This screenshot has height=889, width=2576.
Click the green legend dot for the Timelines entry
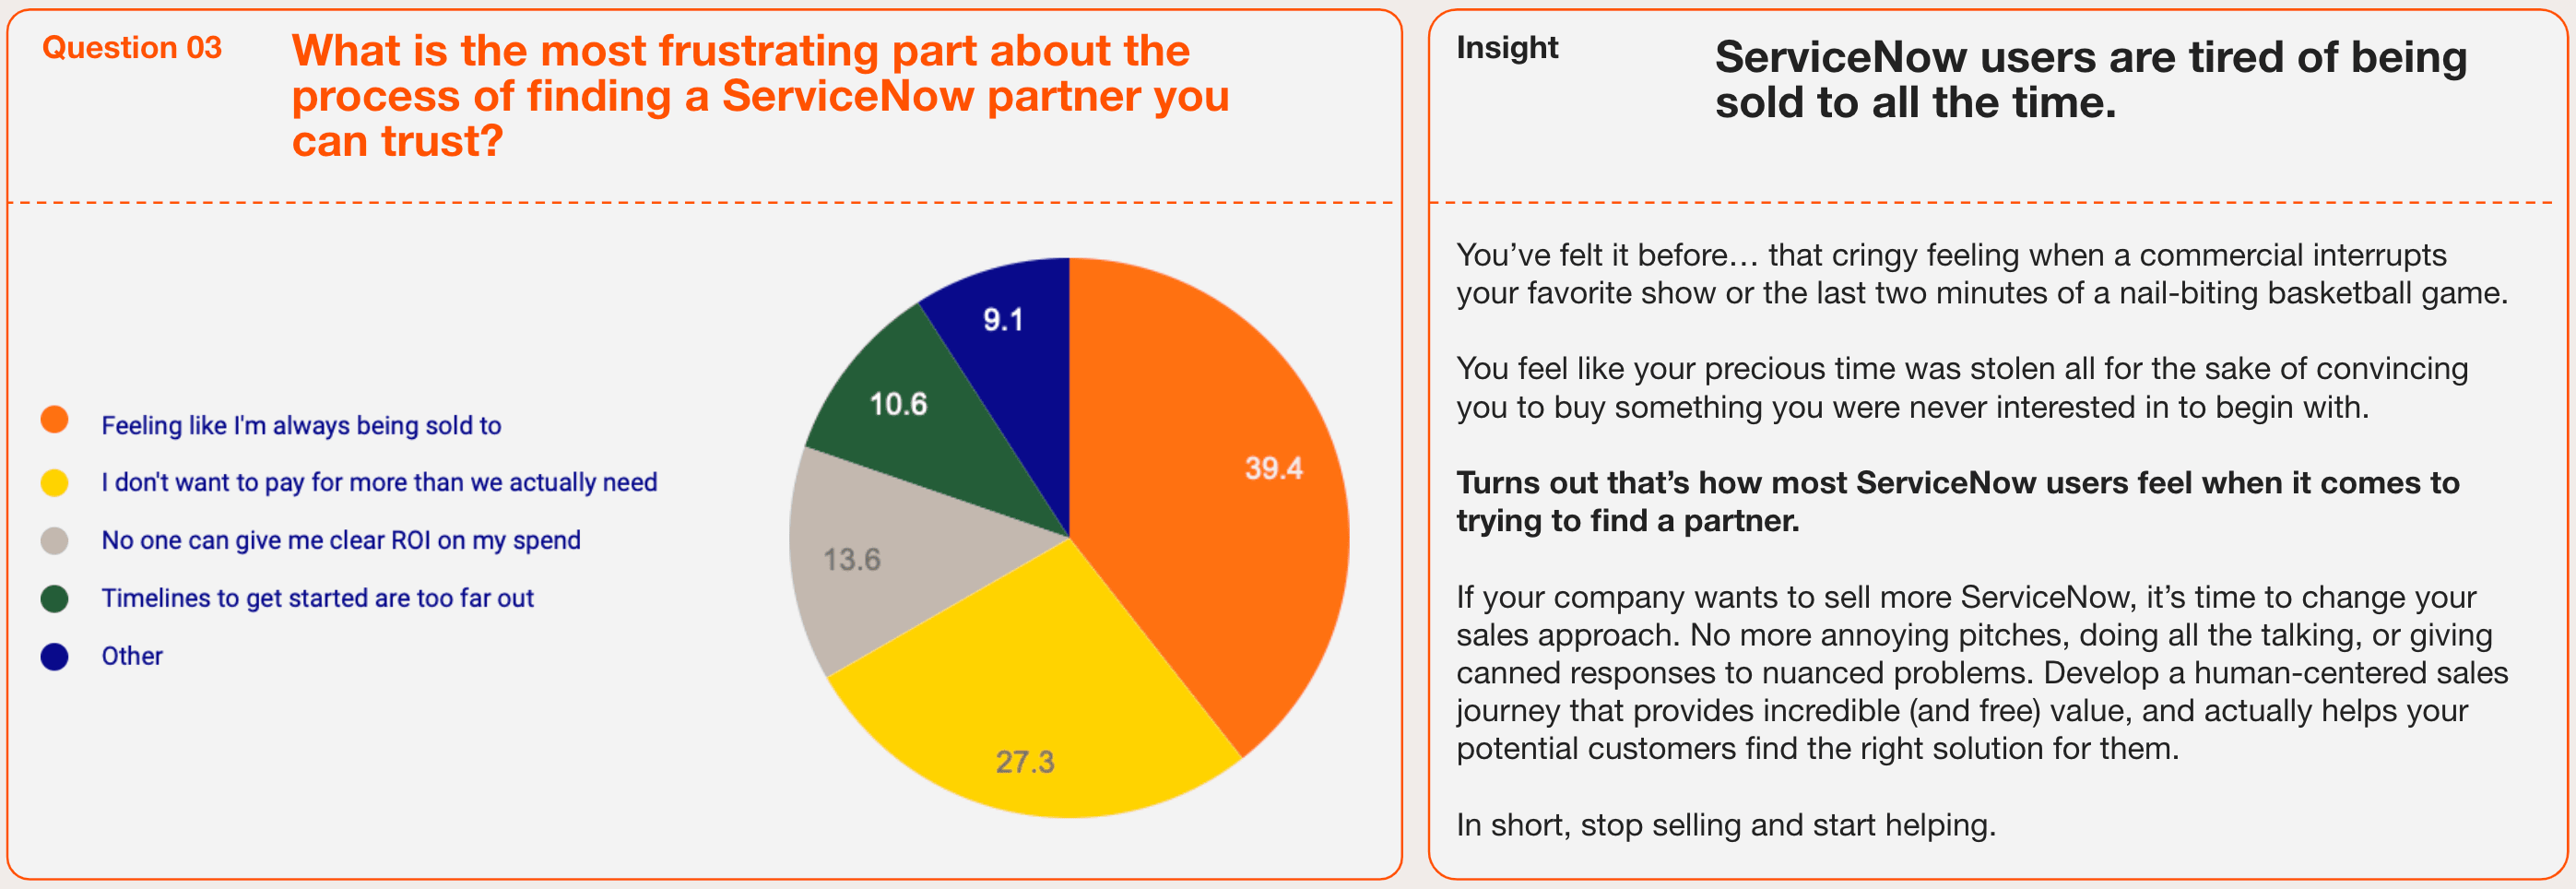[54, 599]
